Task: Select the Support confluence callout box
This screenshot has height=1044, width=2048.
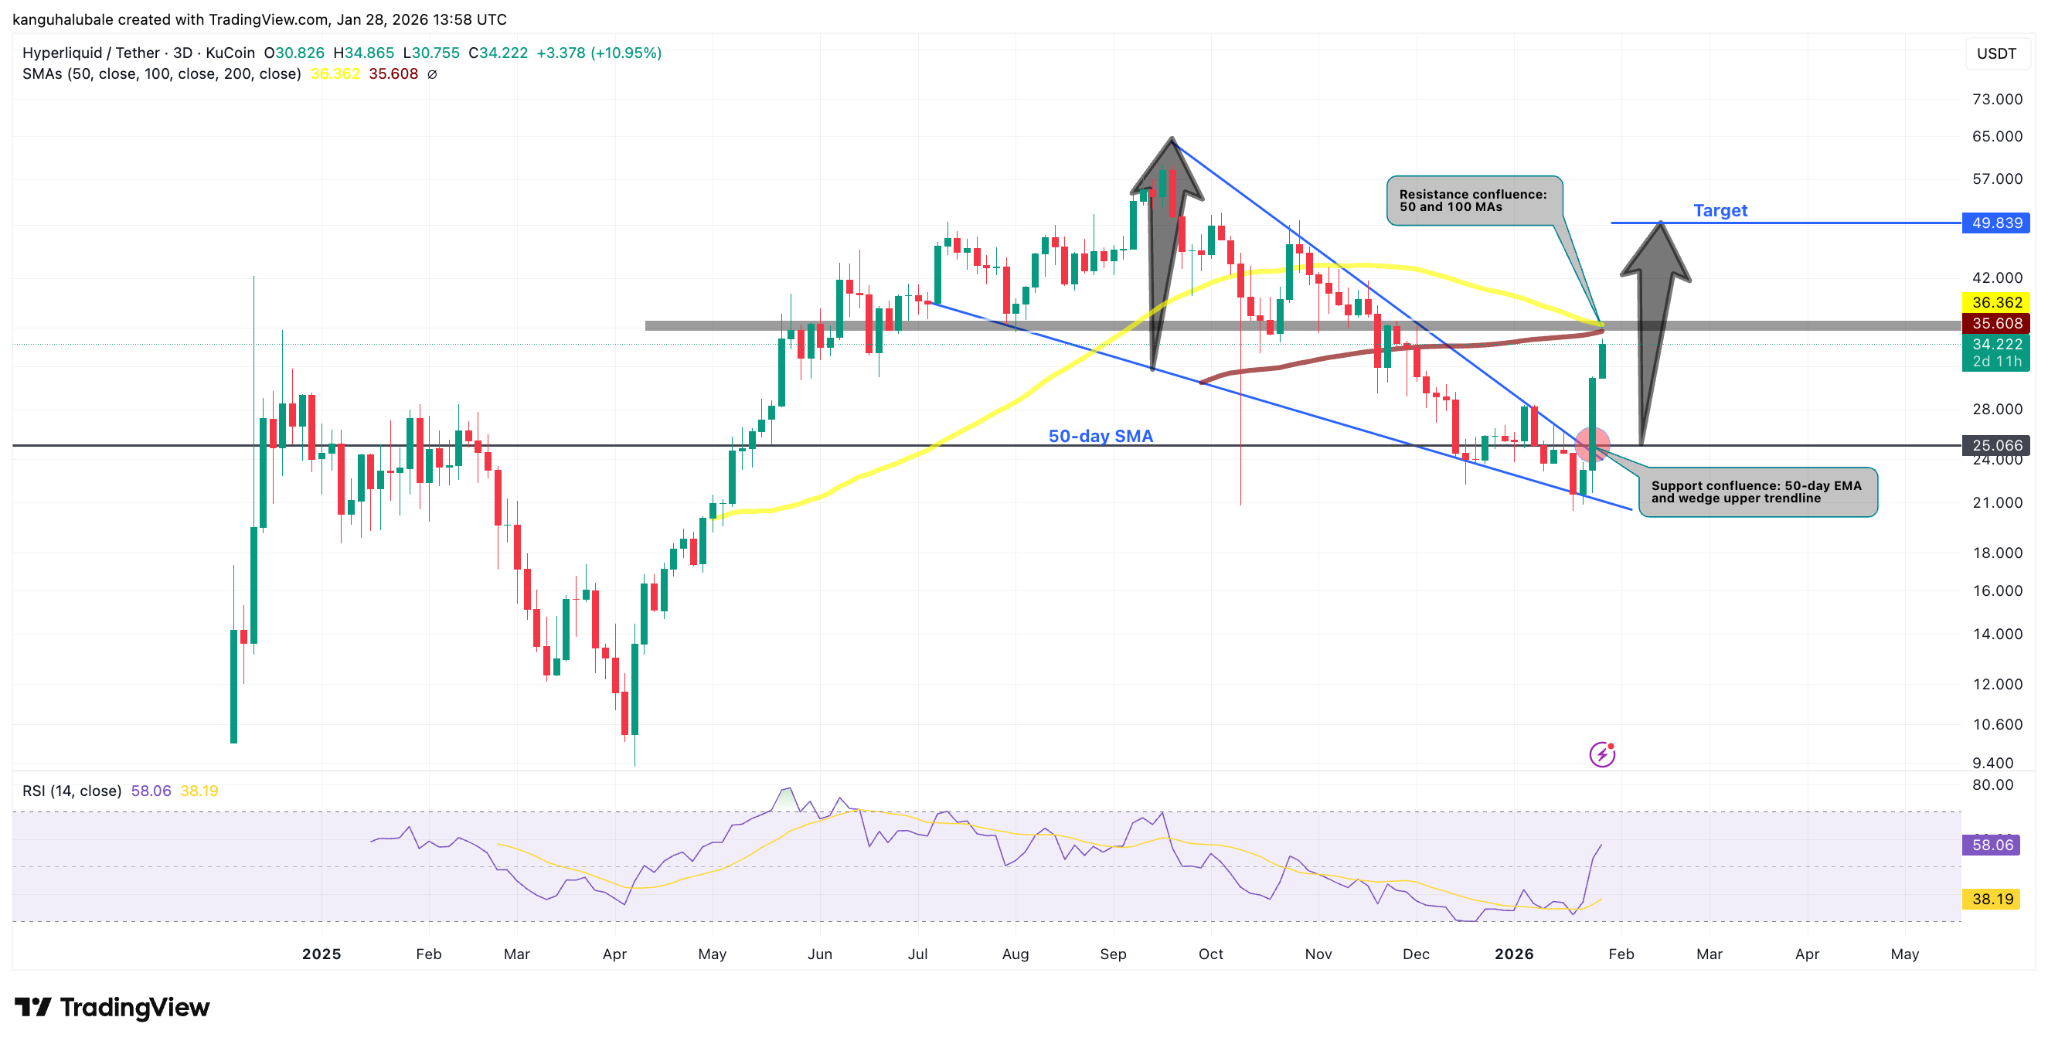Action: pos(1756,492)
